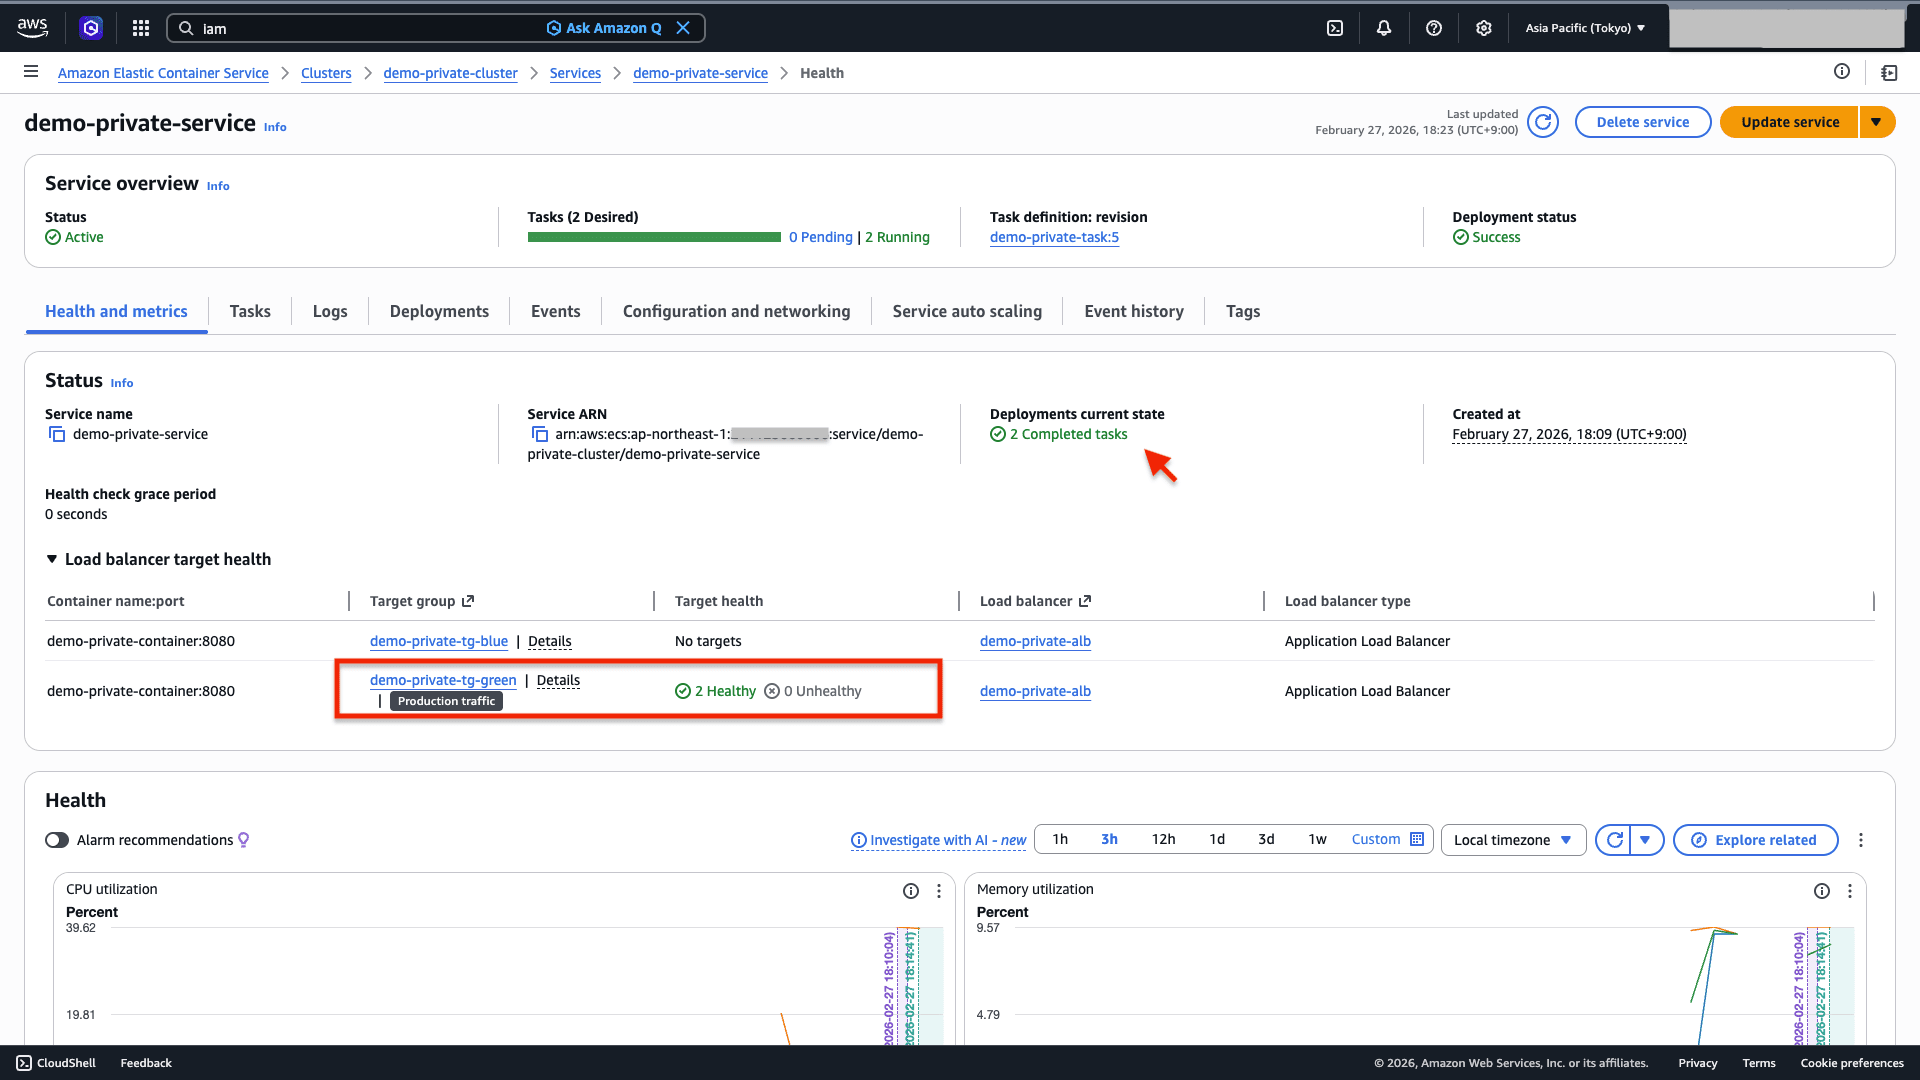1920x1080 pixels.
Task: Expand the Update service arrow dropdown
Action: (x=1877, y=122)
